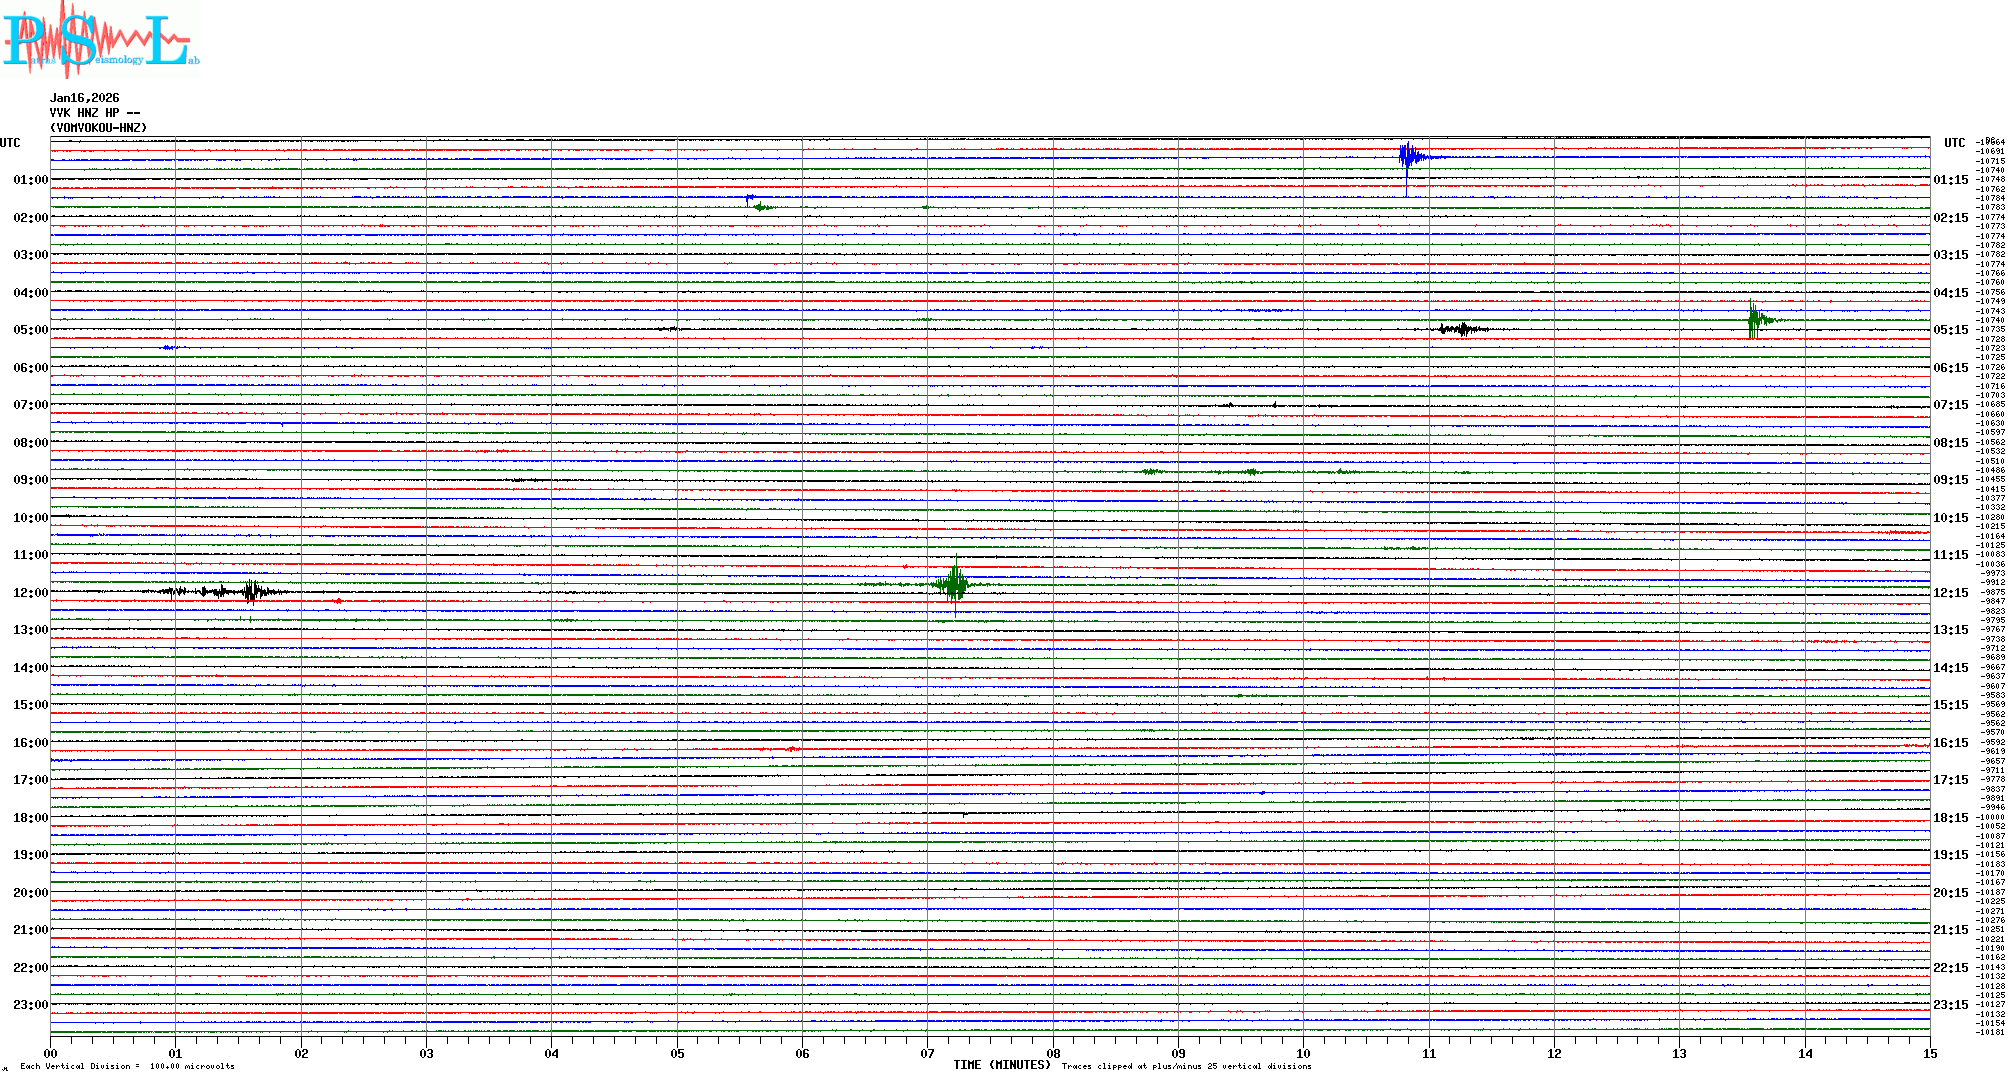Click the green burst near minute 13.5
The height and width of the screenshot is (1080, 2010).
[x=1755, y=320]
